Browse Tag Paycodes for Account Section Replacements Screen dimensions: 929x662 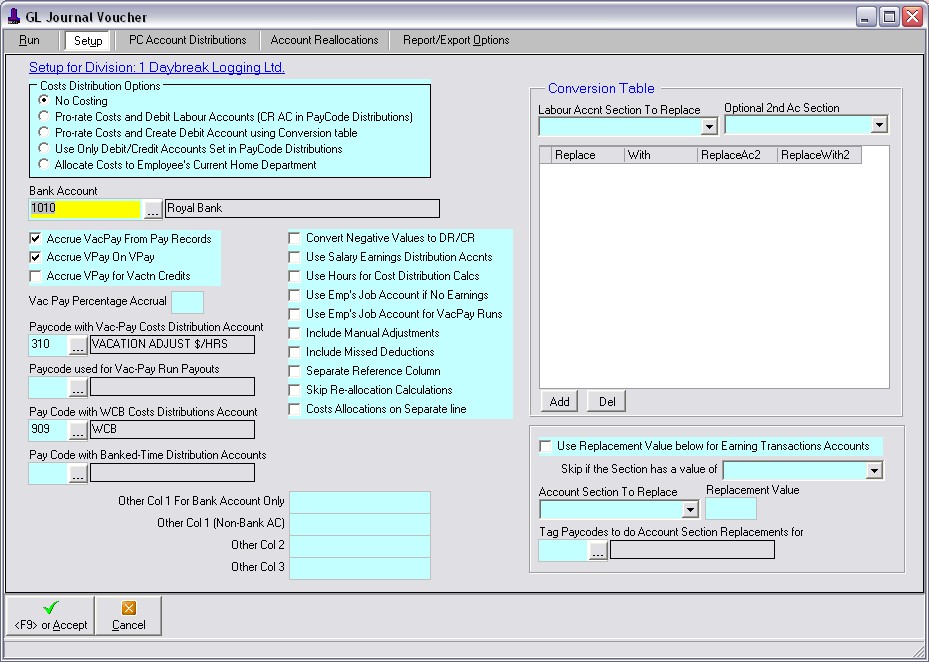pyautogui.click(x=598, y=551)
